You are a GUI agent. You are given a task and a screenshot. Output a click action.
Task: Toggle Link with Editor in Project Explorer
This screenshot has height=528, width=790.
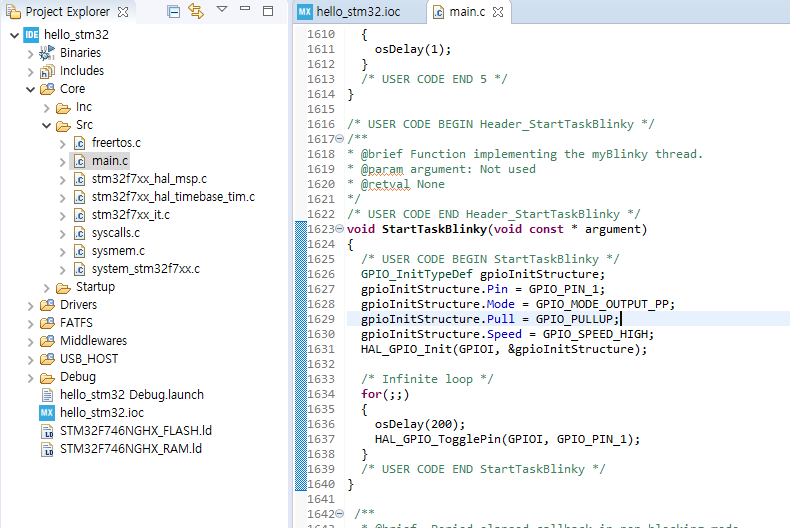(x=196, y=12)
